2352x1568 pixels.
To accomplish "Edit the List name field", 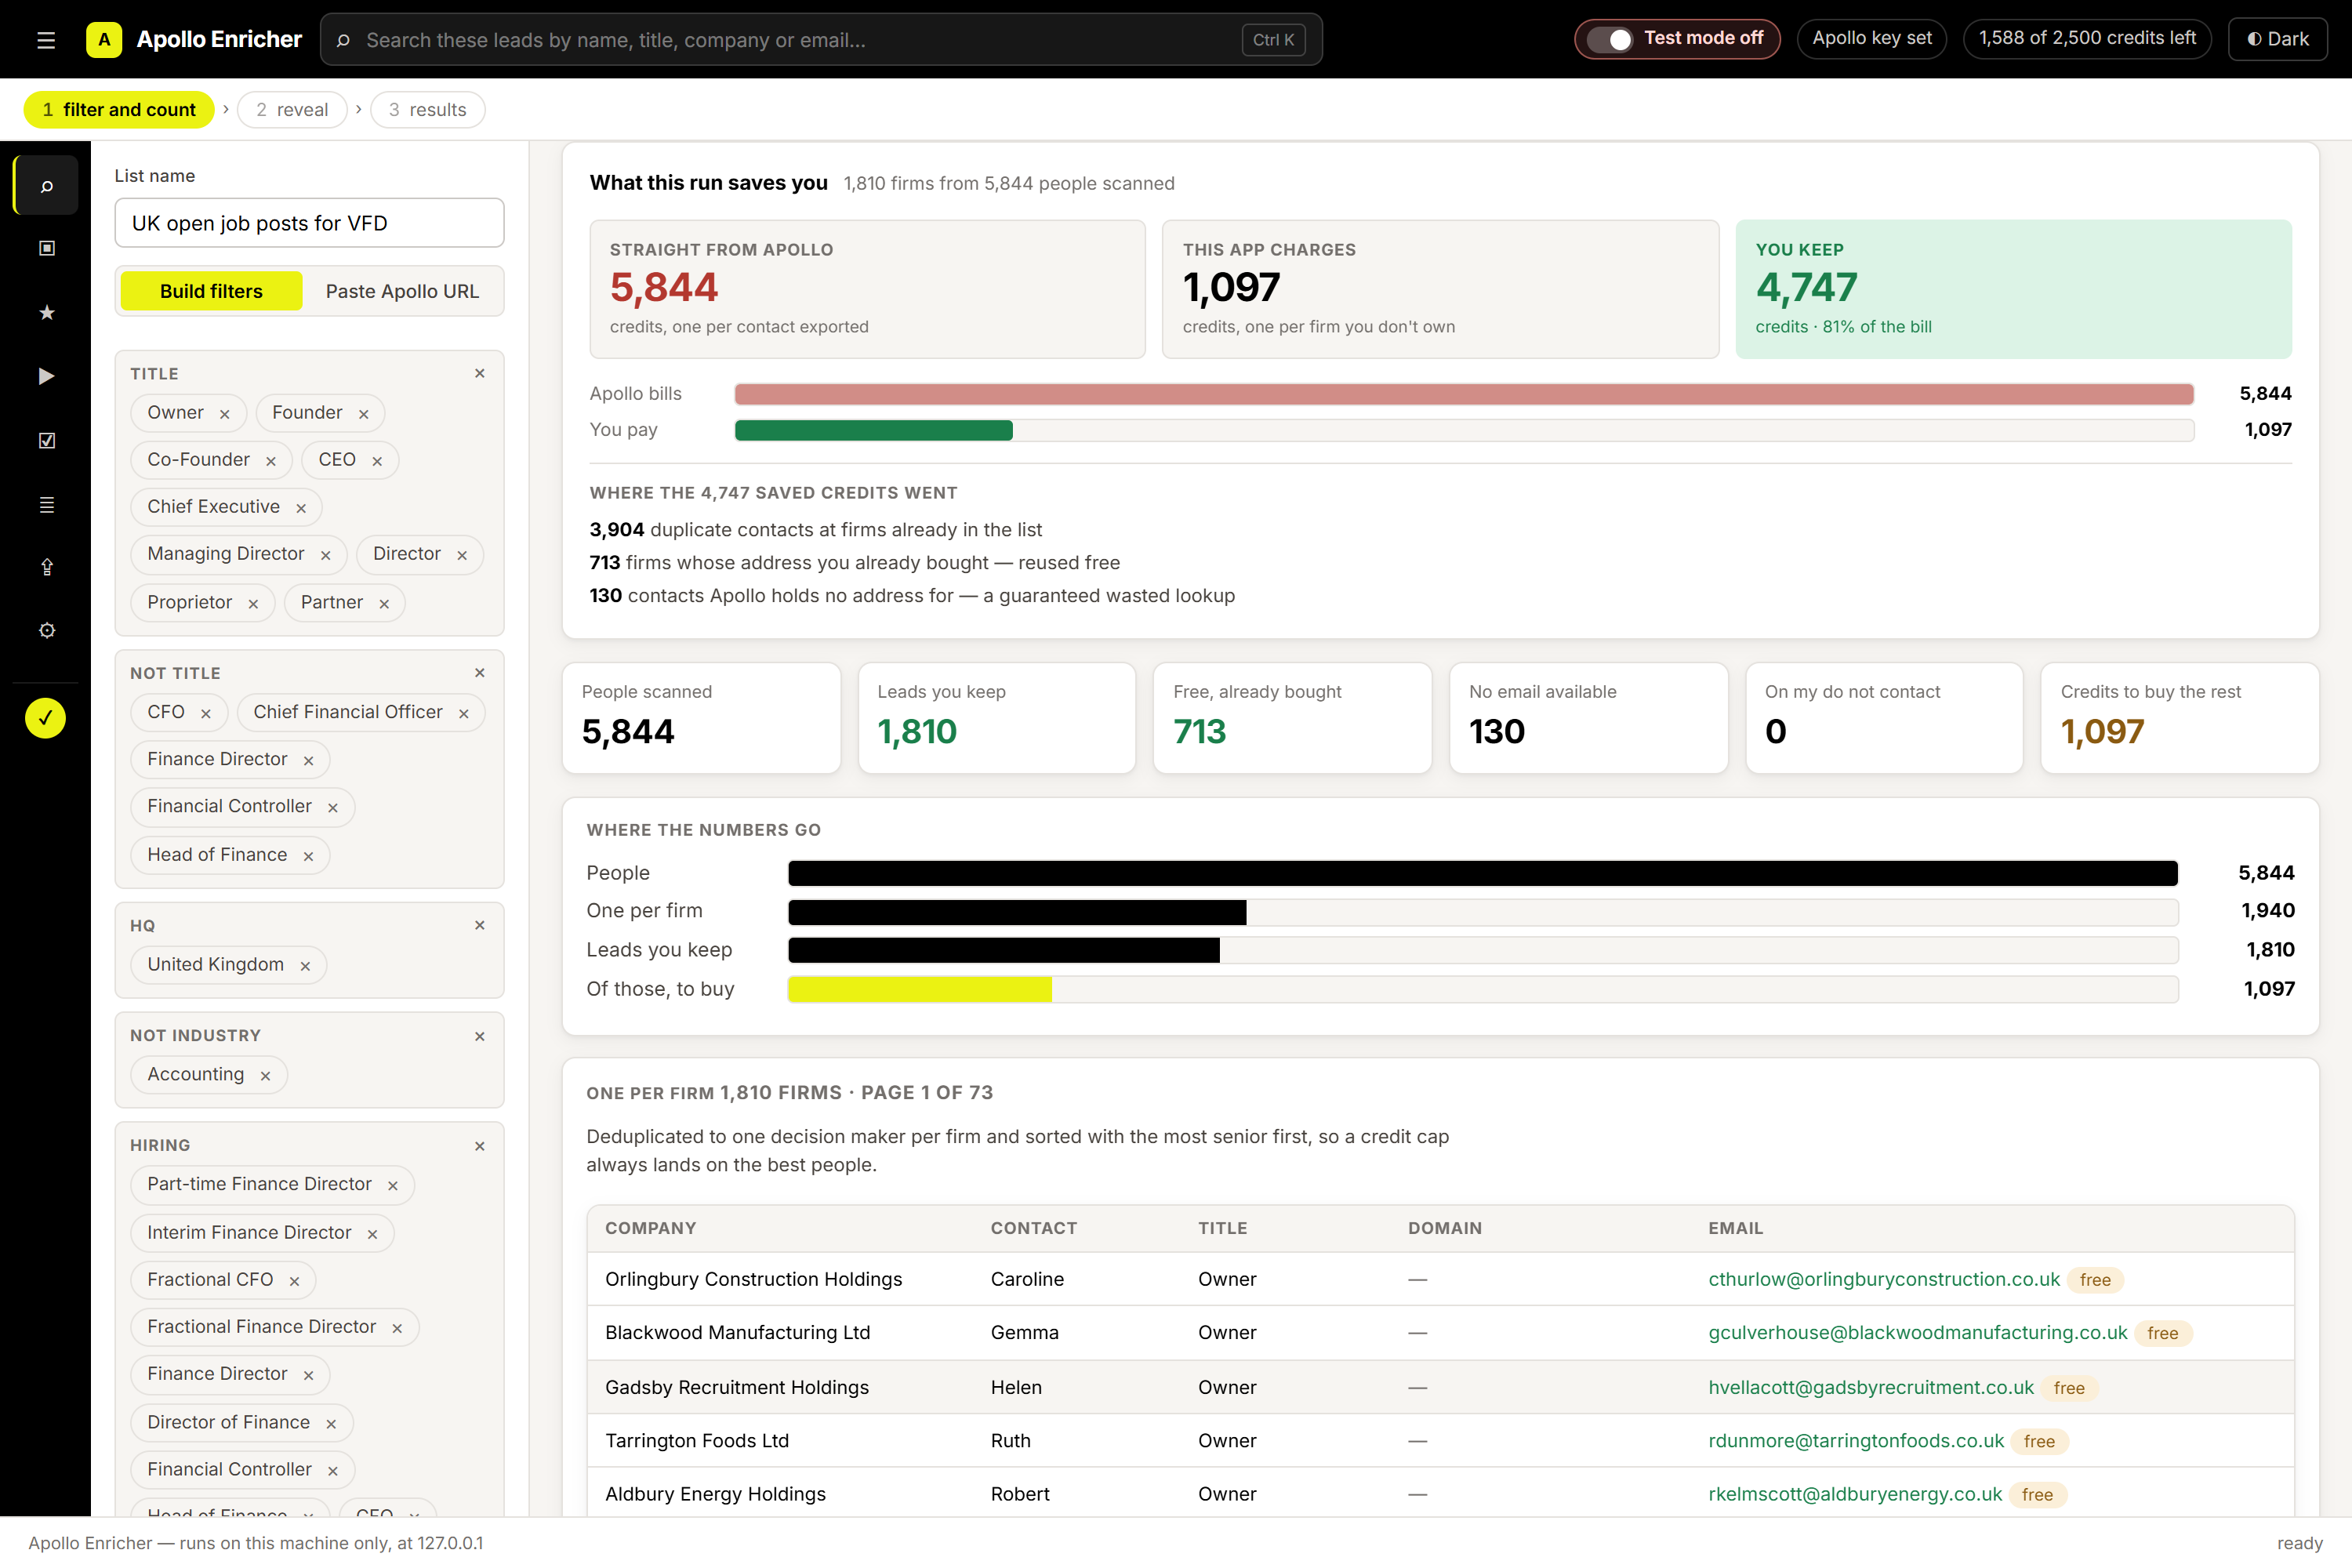I will [309, 223].
